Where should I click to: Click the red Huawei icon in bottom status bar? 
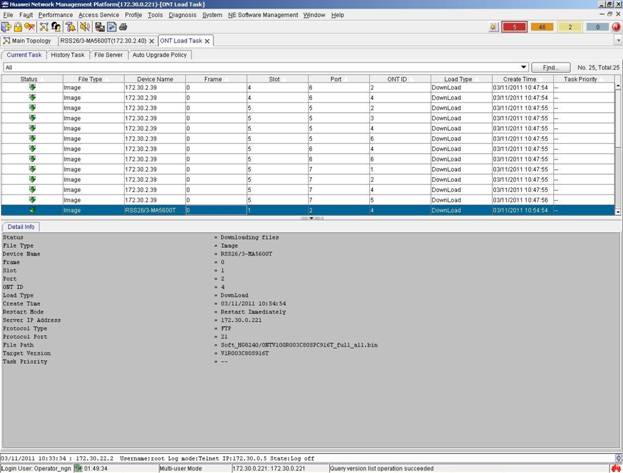[x=616, y=469]
